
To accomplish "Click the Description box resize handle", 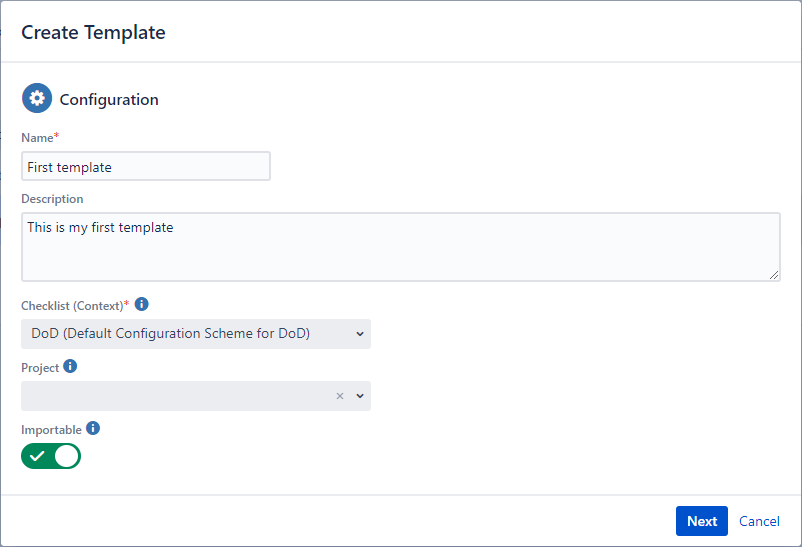I will pyautogui.click(x=774, y=275).
